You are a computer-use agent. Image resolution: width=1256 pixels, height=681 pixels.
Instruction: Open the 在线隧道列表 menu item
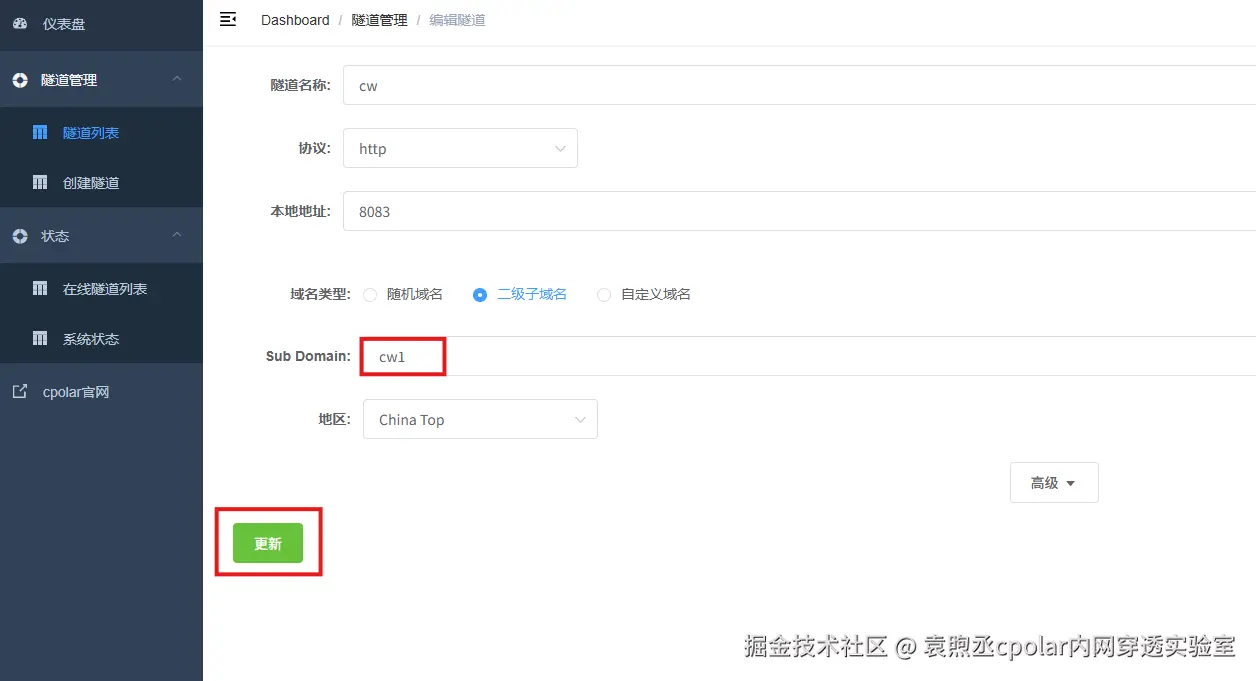click(x=101, y=288)
